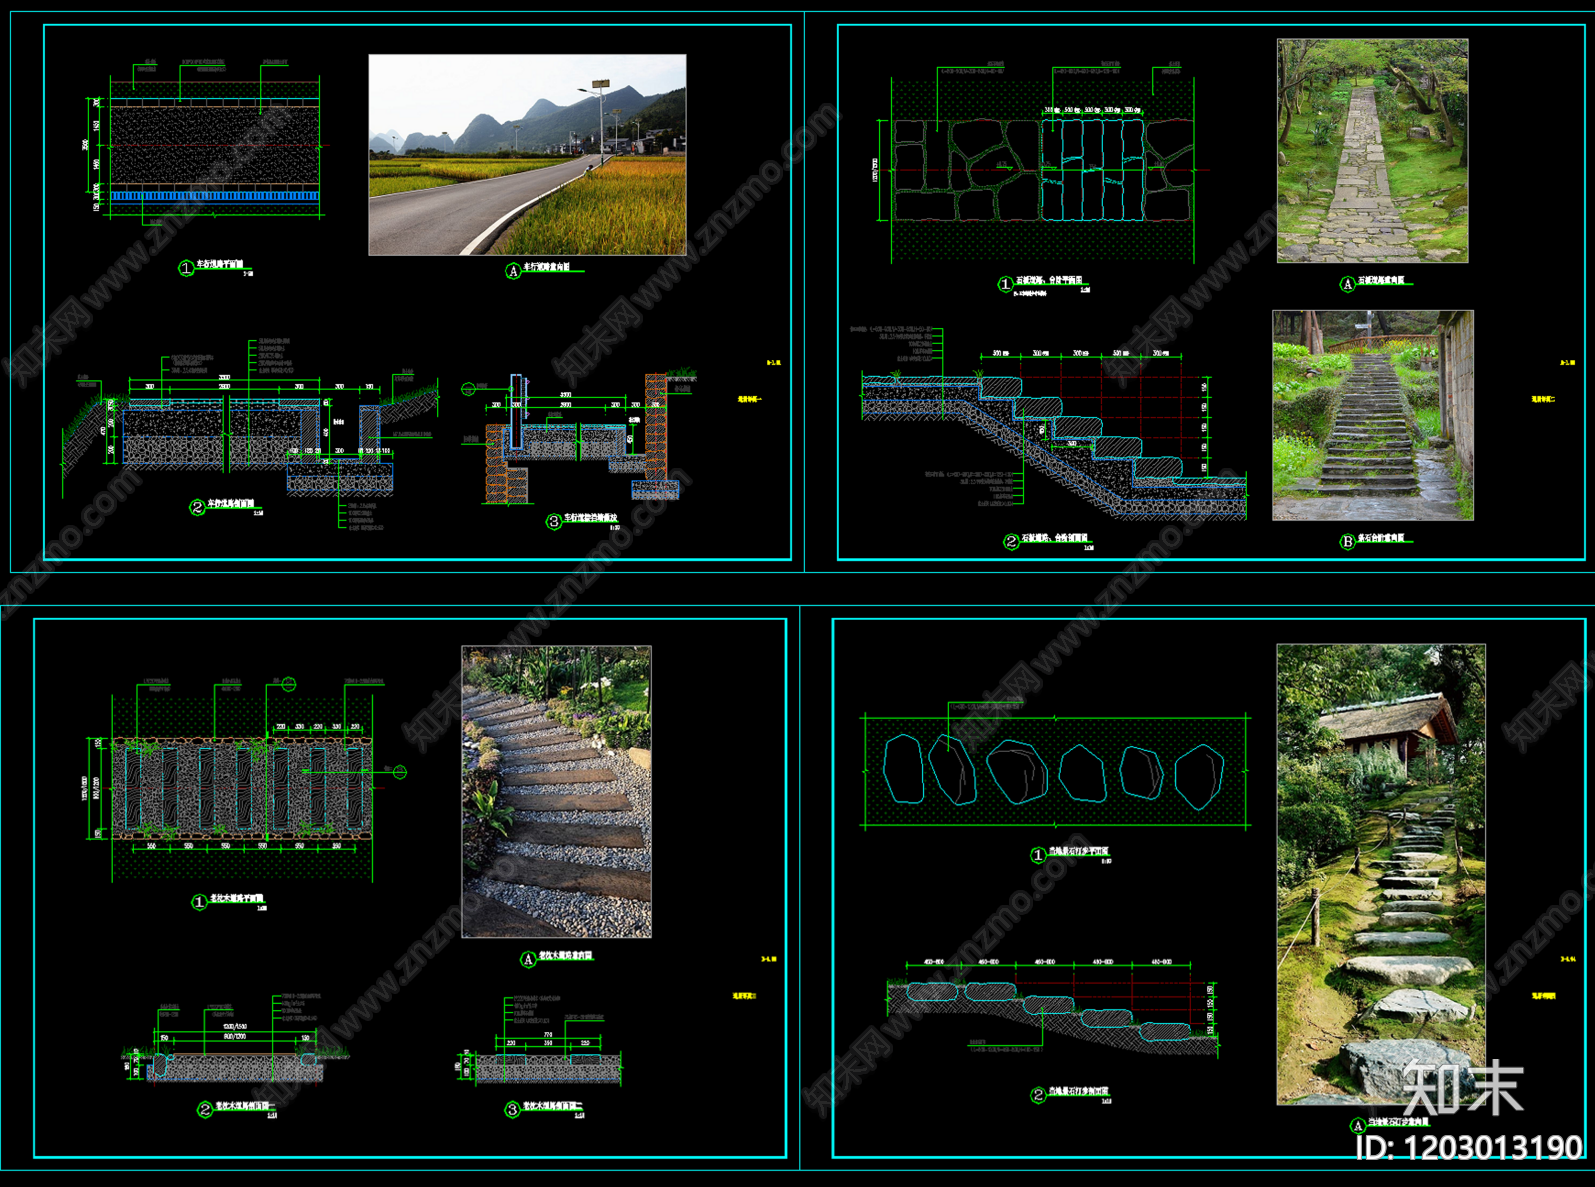Image resolution: width=1595 pixels, height=1187 pixels.
Task: Click the stone stair section drawing
Action: pos(1055,445)
